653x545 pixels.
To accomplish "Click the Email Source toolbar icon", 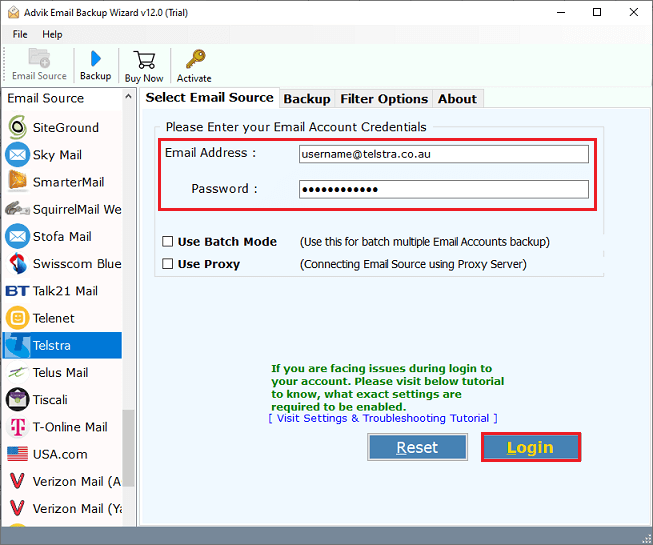I will pos(39,58).
